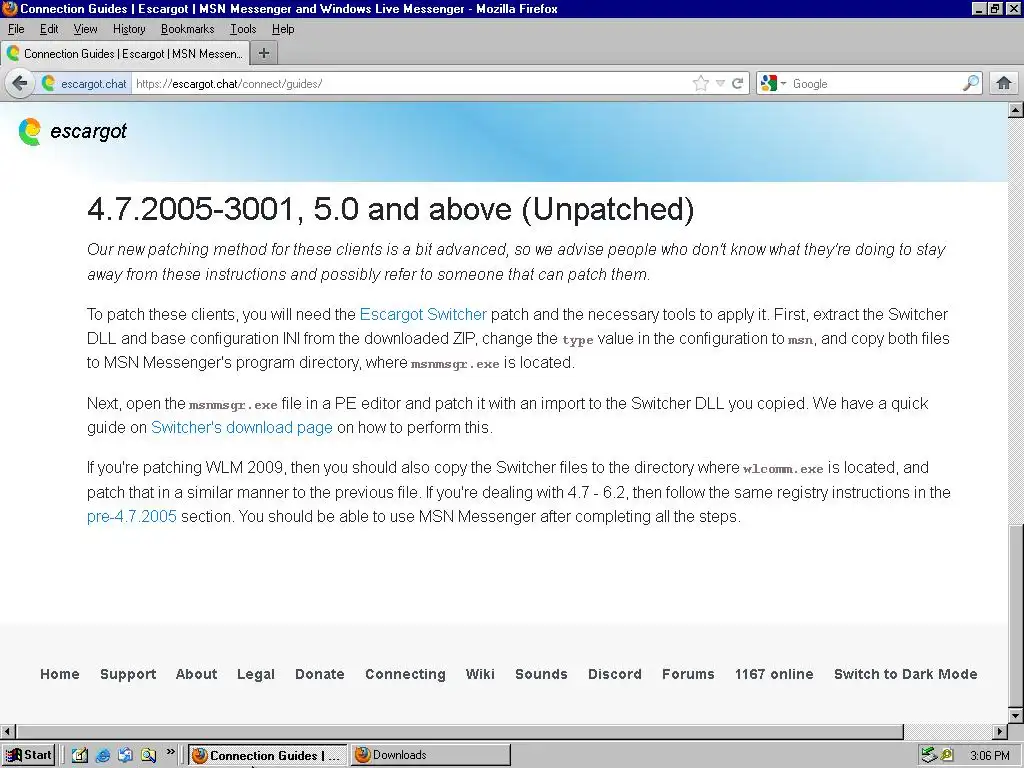Click the second system tray icon
Screen dimensions: 1024x768
click(x=947, y=755)
